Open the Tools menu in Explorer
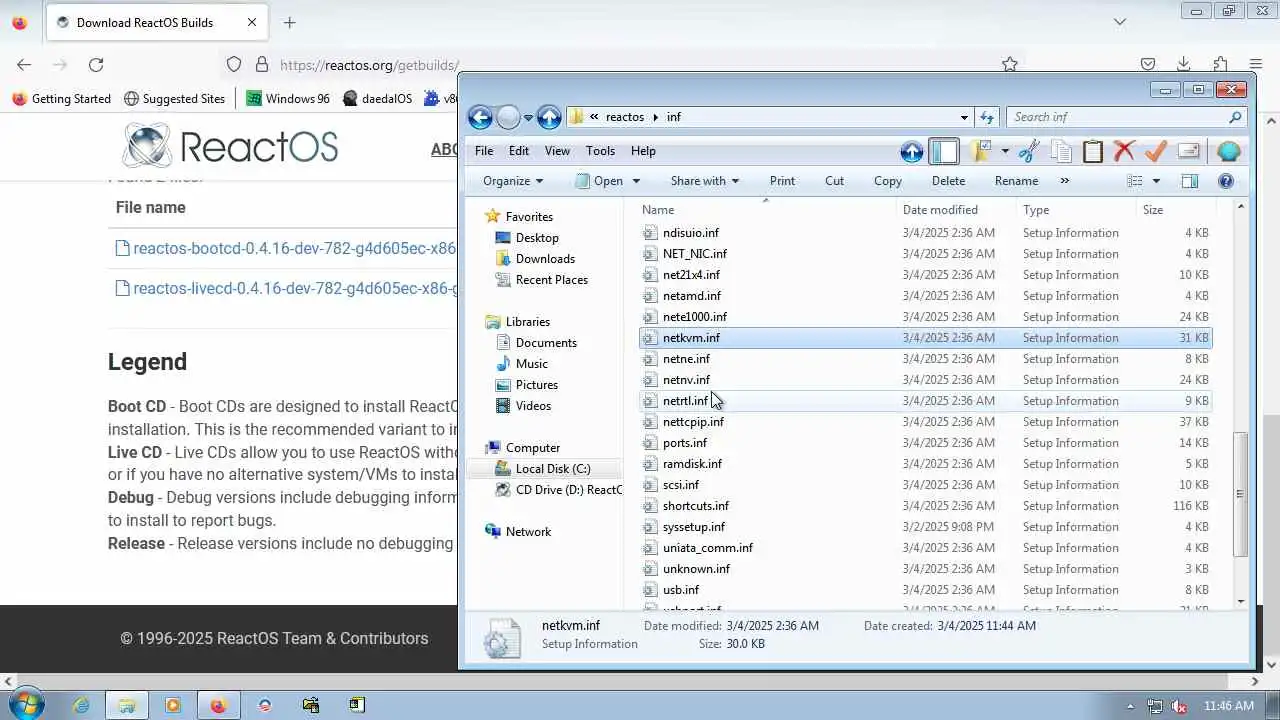The height and width of the screenshot is (720, 1280). [600, 151]
